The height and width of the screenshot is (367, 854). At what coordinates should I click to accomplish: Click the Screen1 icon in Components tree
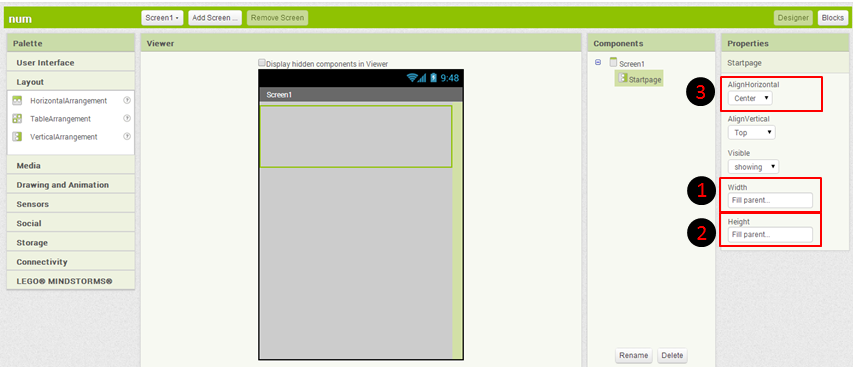pos(613,62)
